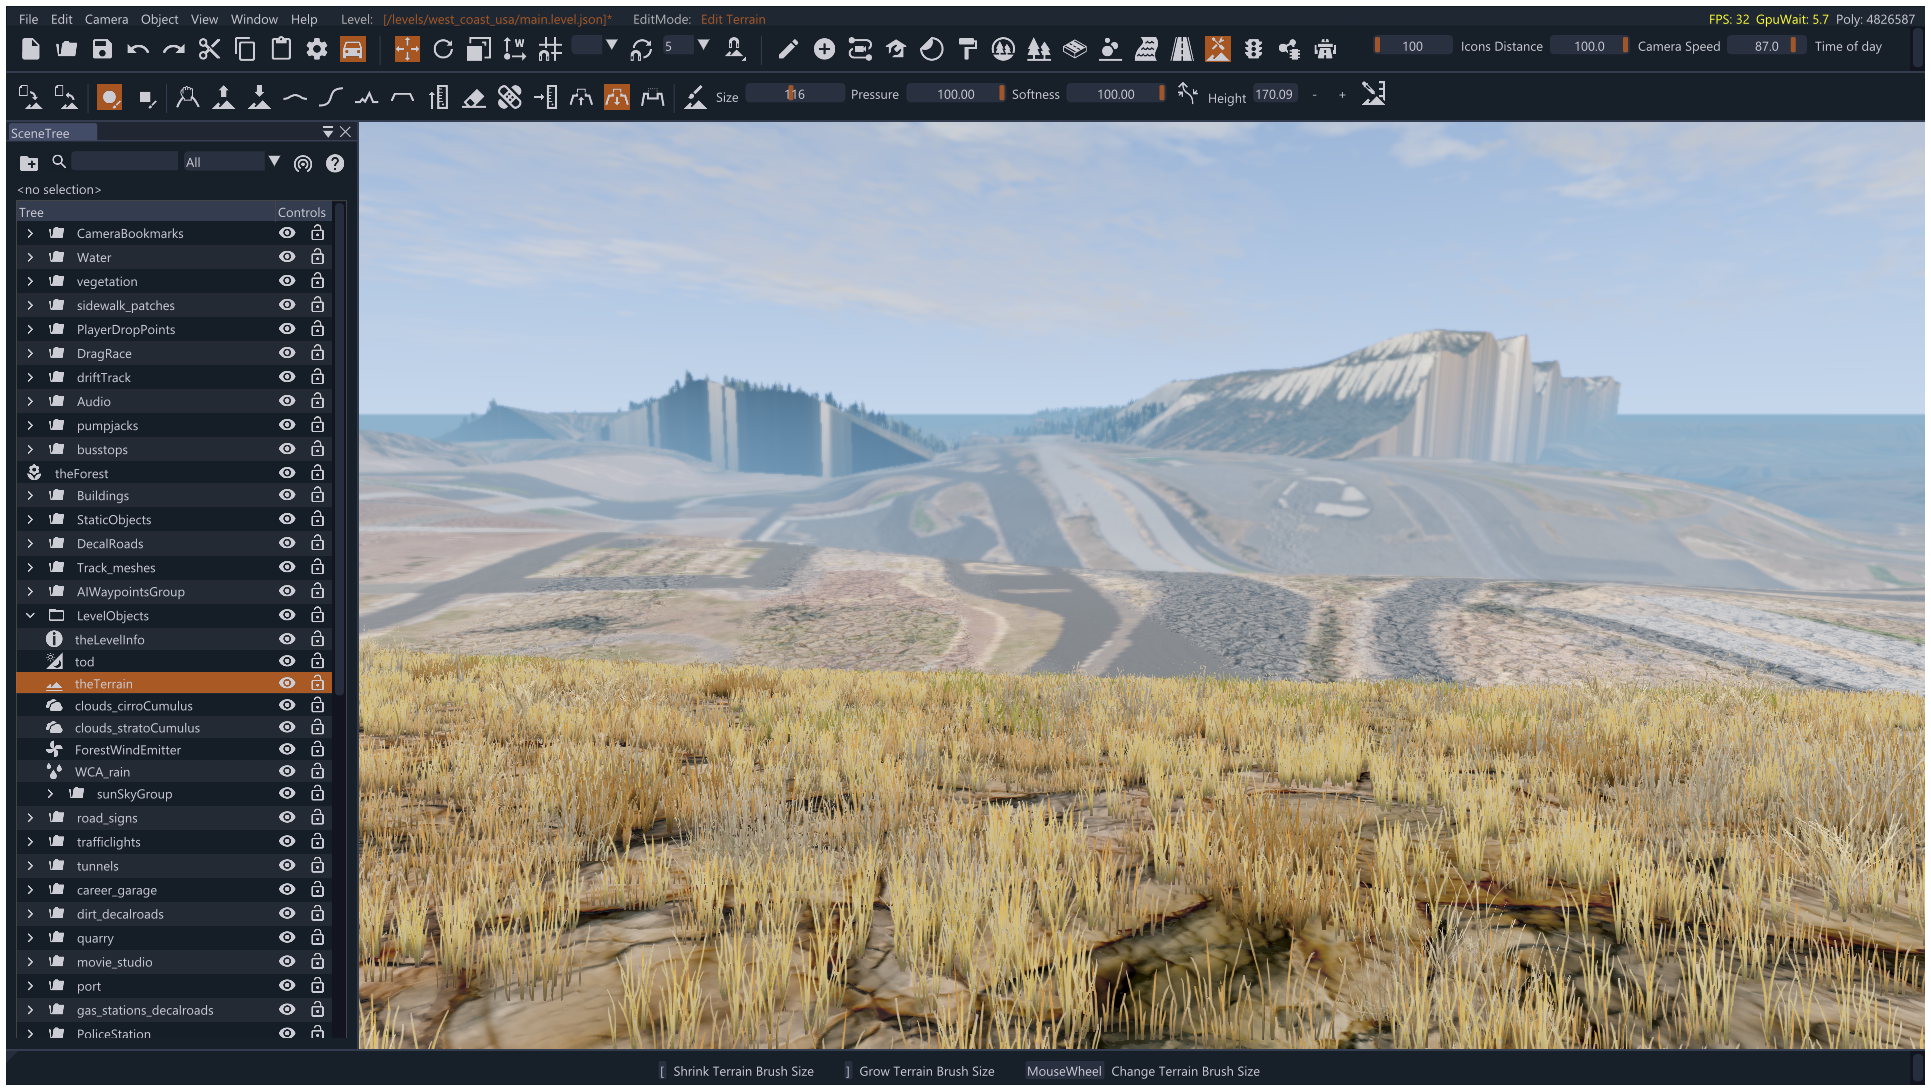
Task: Select the terrain painter roller icon
Action: click(x=967, y=49)
